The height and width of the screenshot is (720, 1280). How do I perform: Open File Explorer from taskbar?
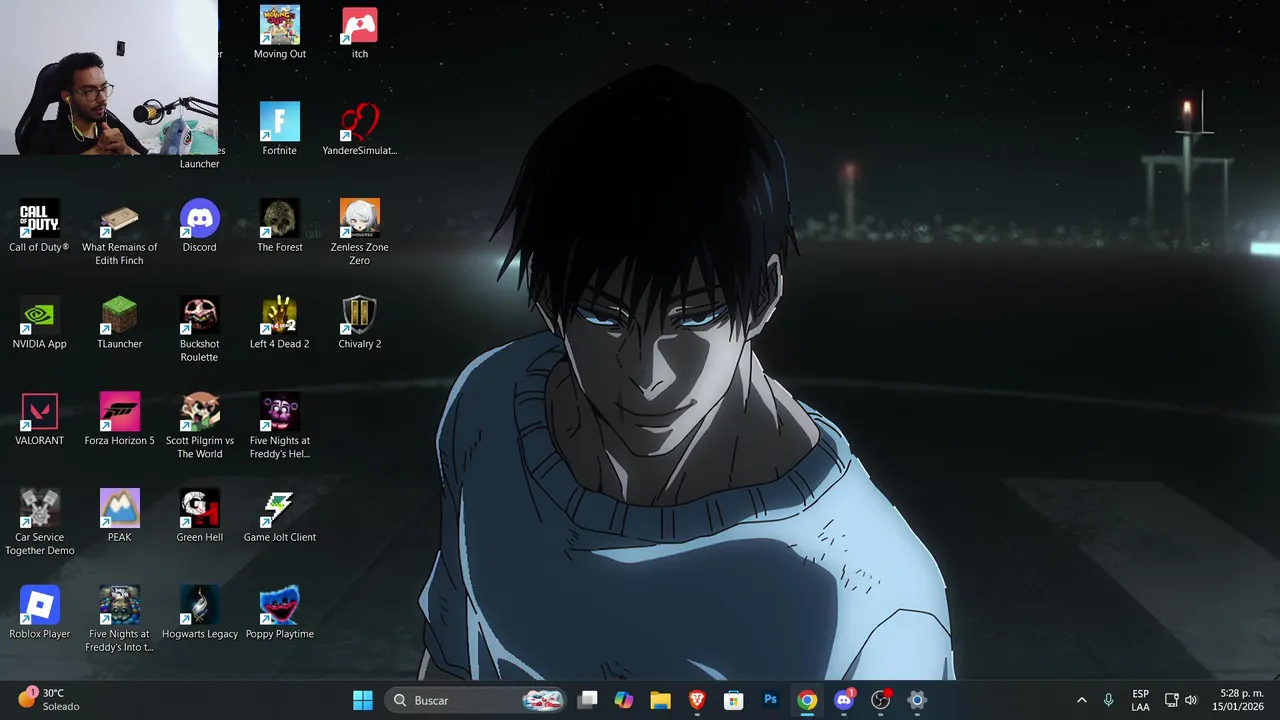[x=660, y=700]
